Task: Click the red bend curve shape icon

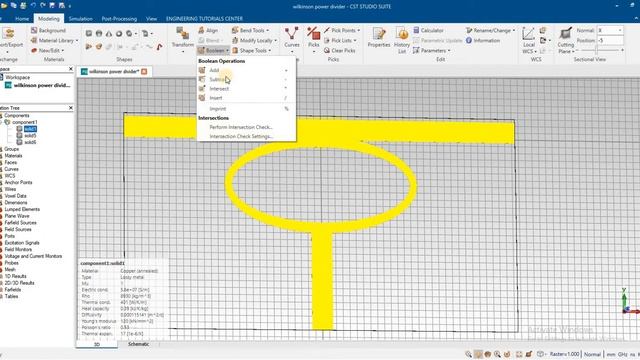Action: pos(159,47)
